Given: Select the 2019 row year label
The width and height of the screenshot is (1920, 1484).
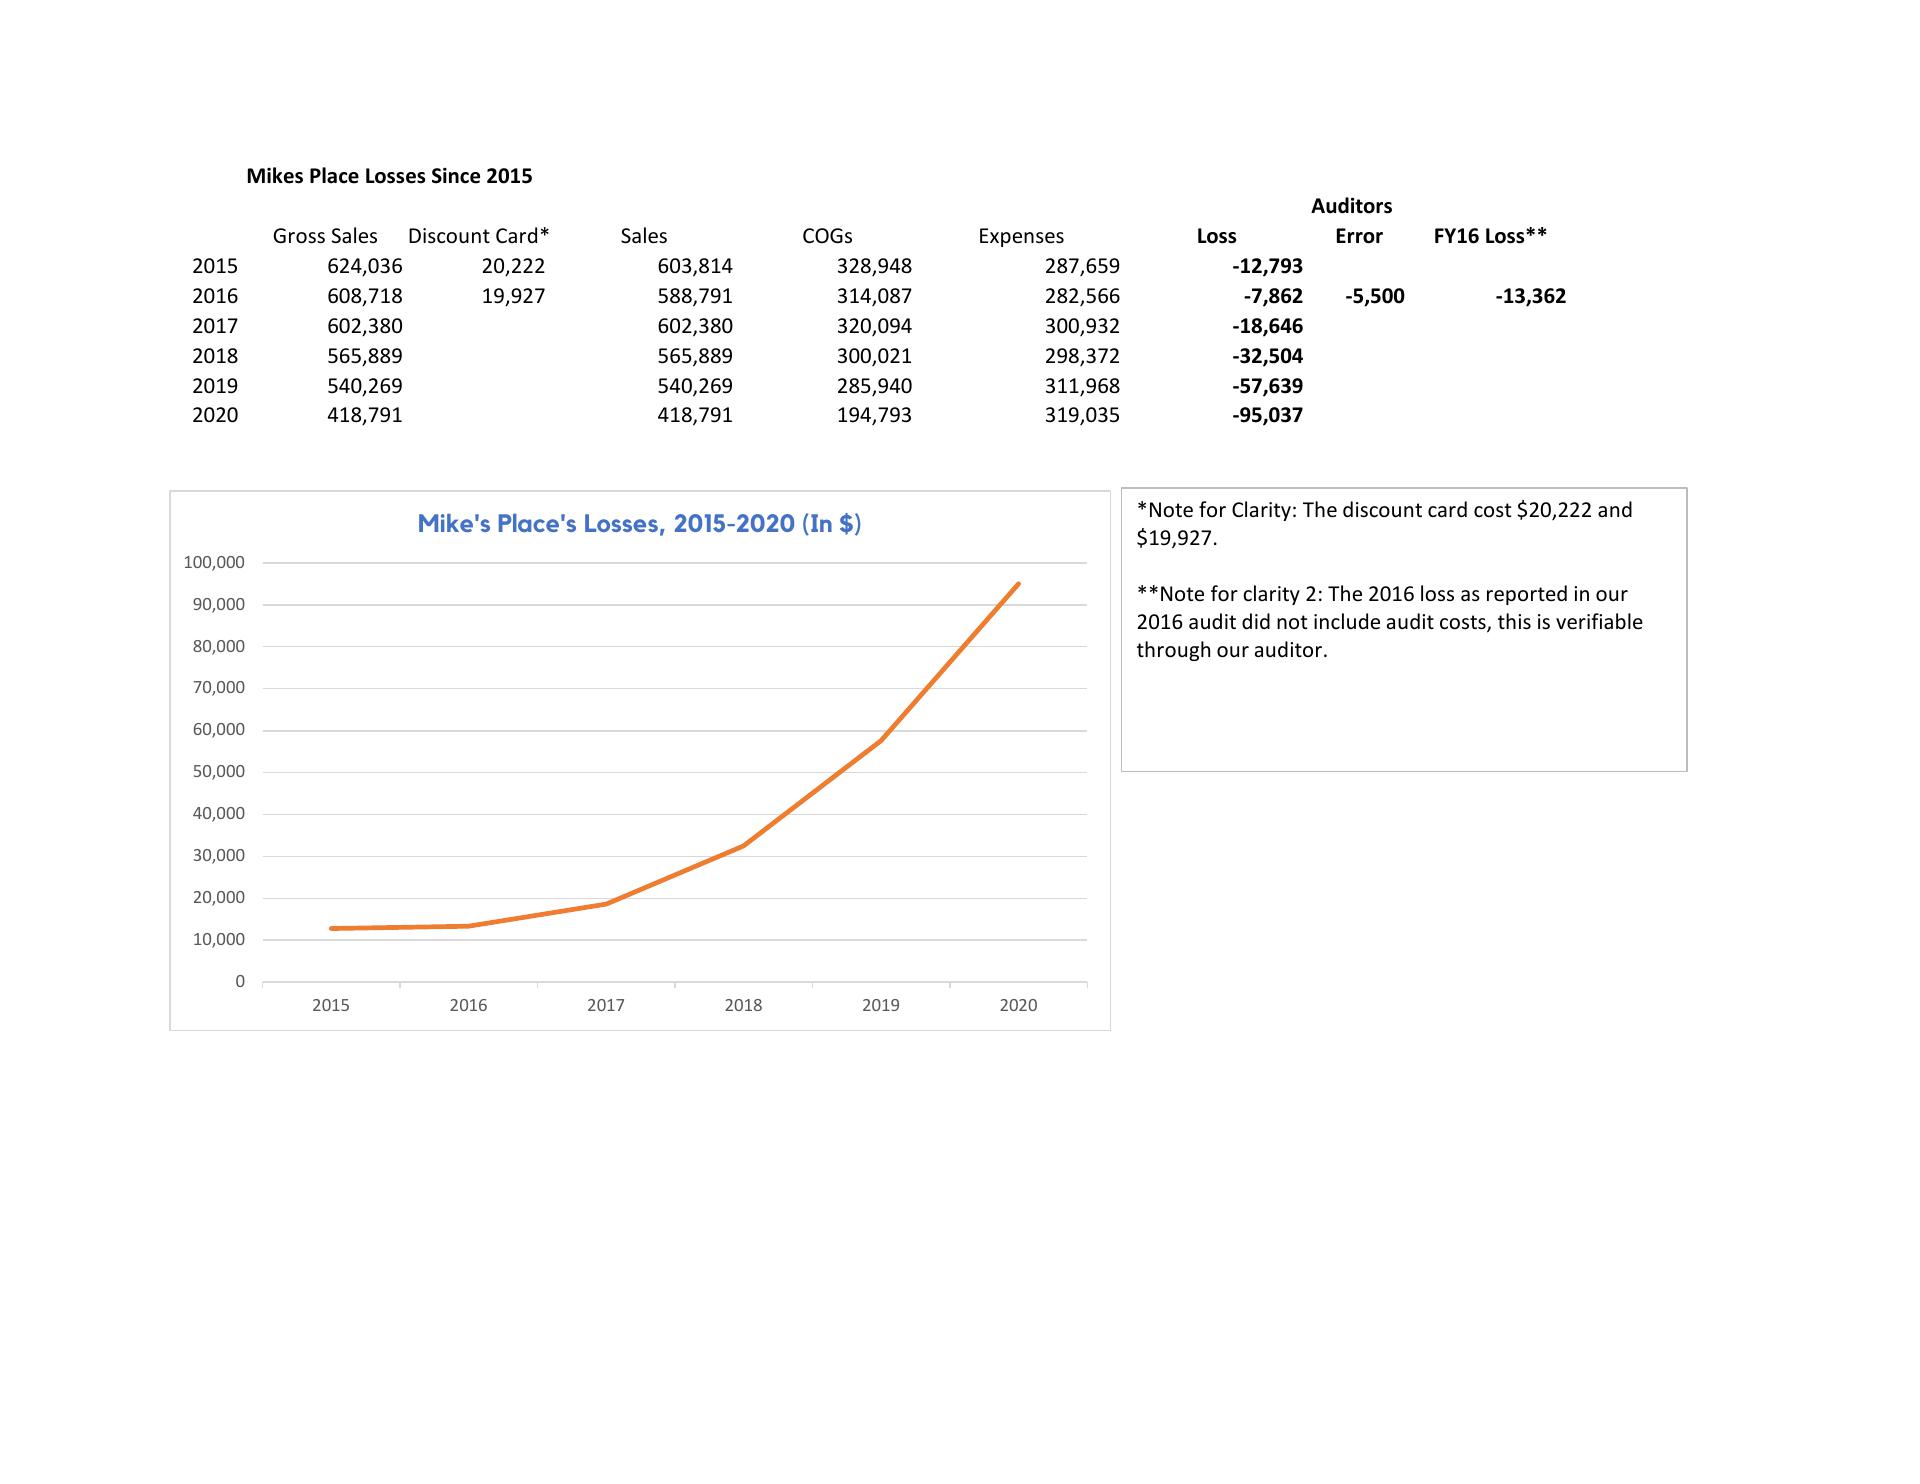Looking at the screenshot, I should (215, 386).
